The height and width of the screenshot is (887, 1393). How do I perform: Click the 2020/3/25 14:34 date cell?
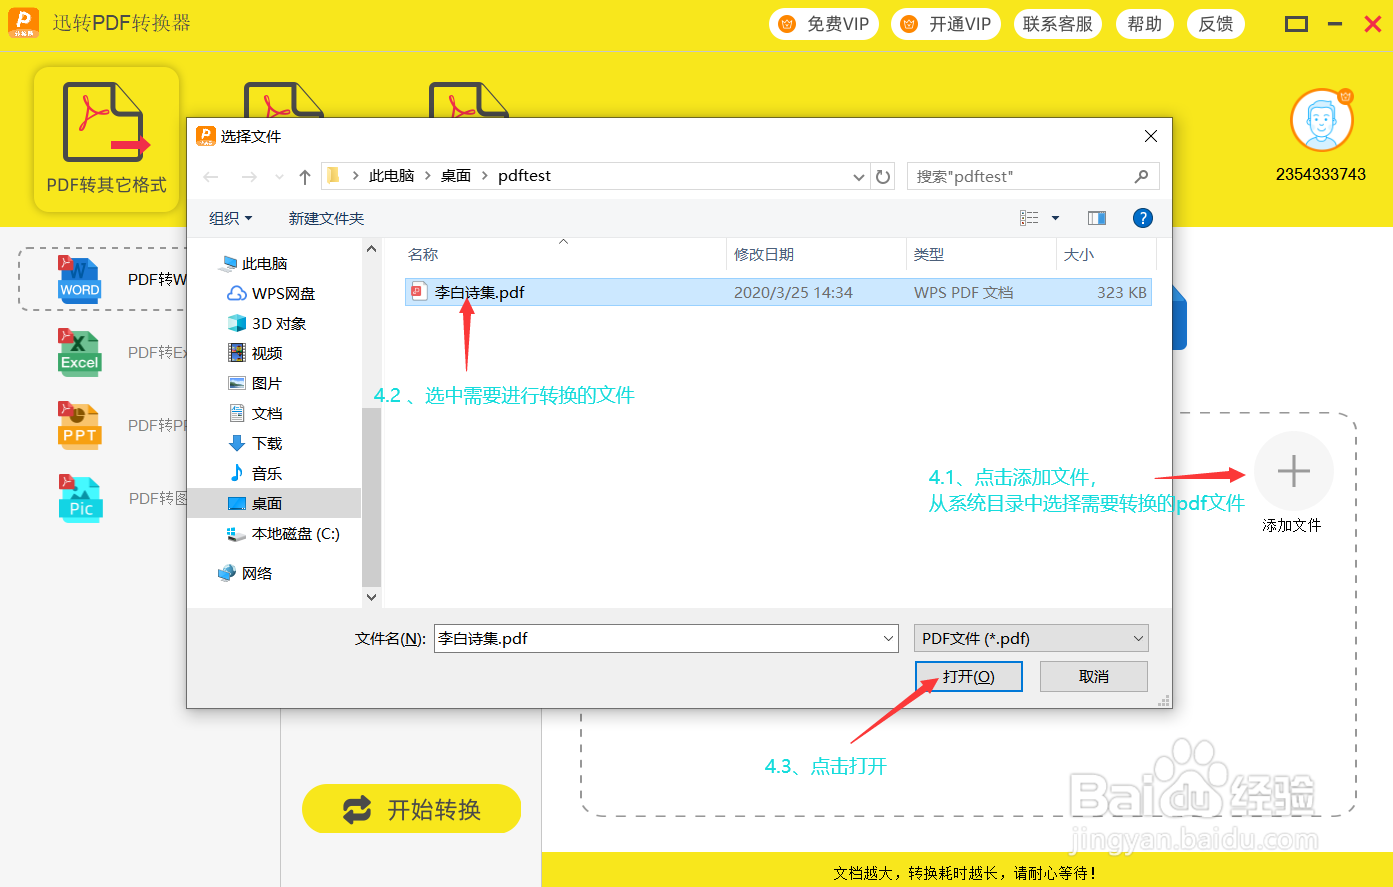tap(793, 293)
